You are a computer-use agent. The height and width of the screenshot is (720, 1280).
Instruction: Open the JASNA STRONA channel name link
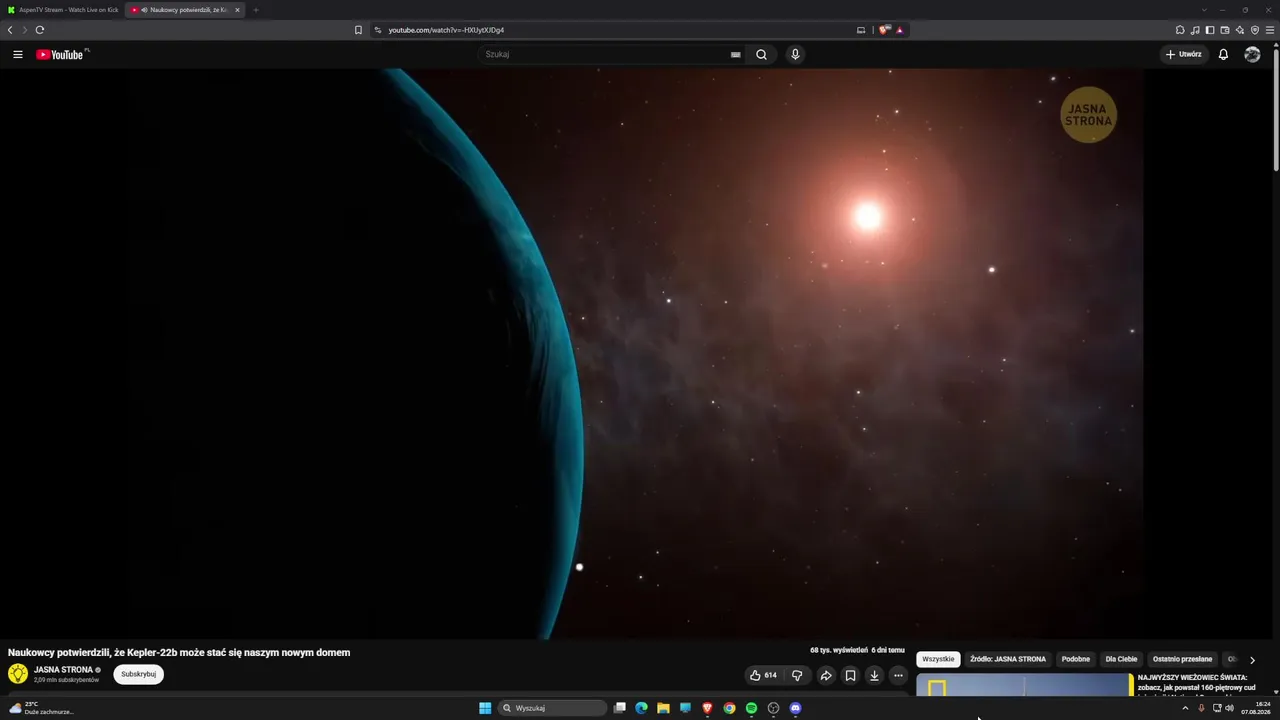[63, 670]
